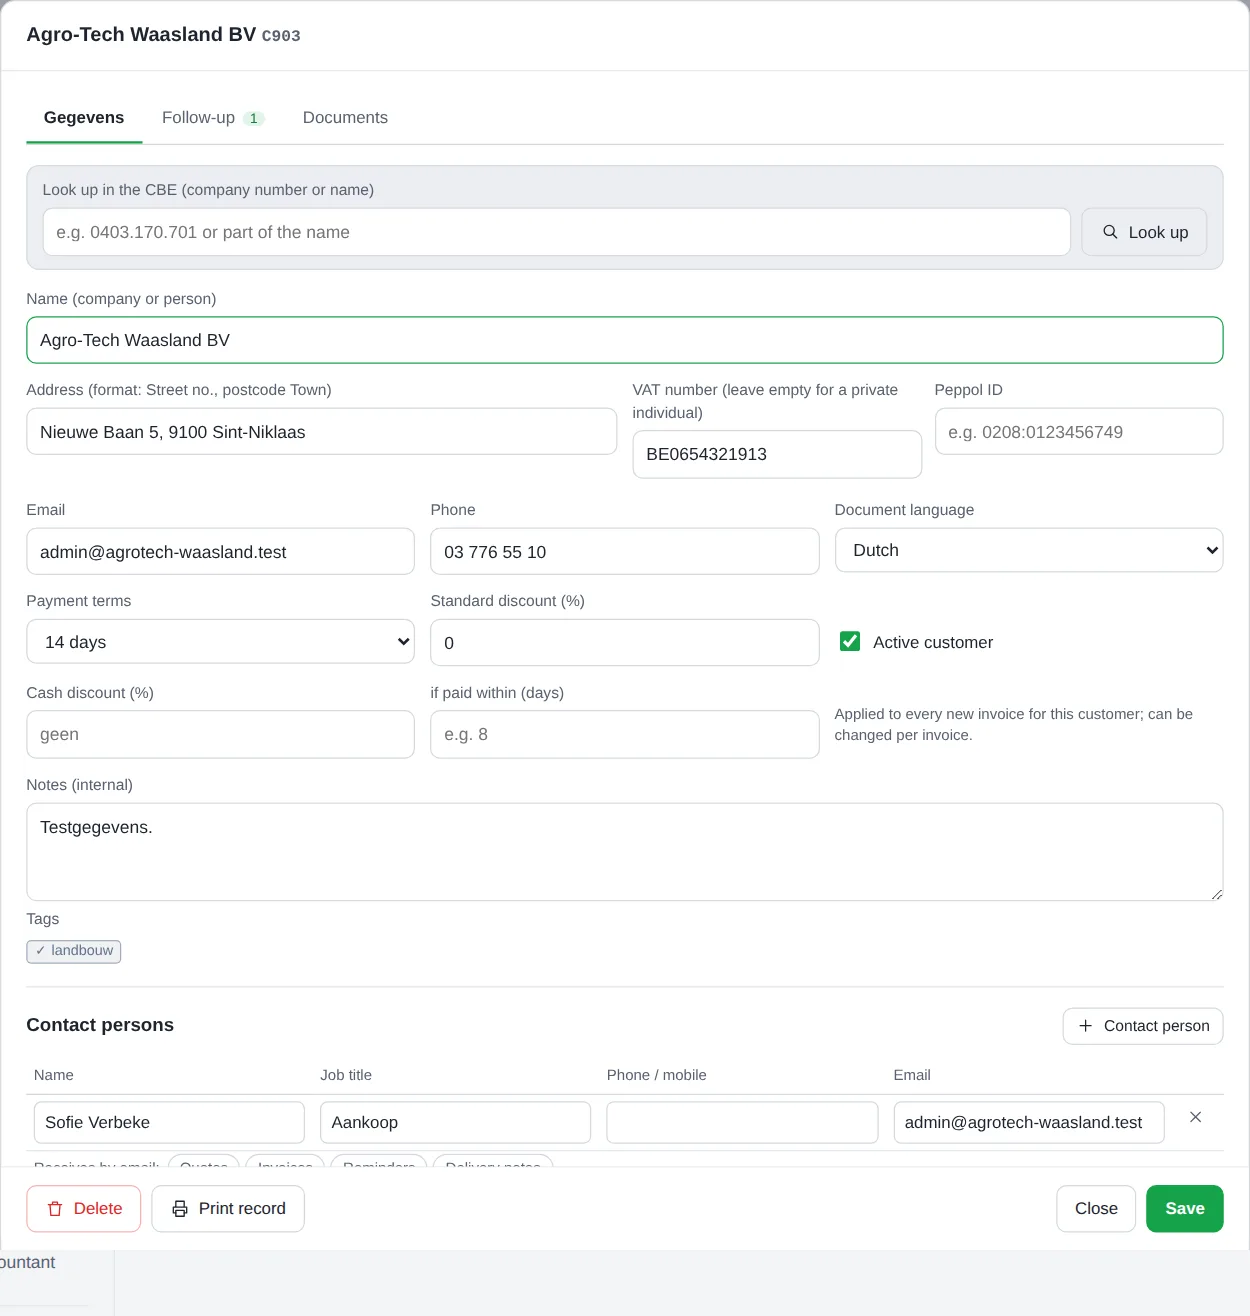1250x1316 pixels.
Task: Click the customer Email field
Action: (x=220, y=552)
